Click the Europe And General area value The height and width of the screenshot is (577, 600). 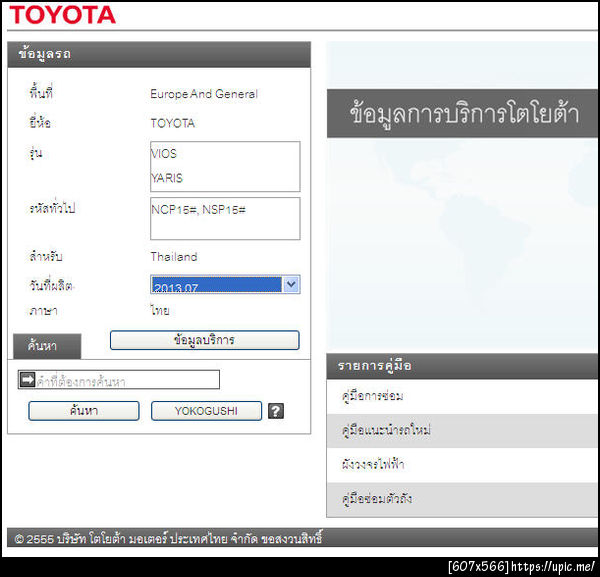204,94
